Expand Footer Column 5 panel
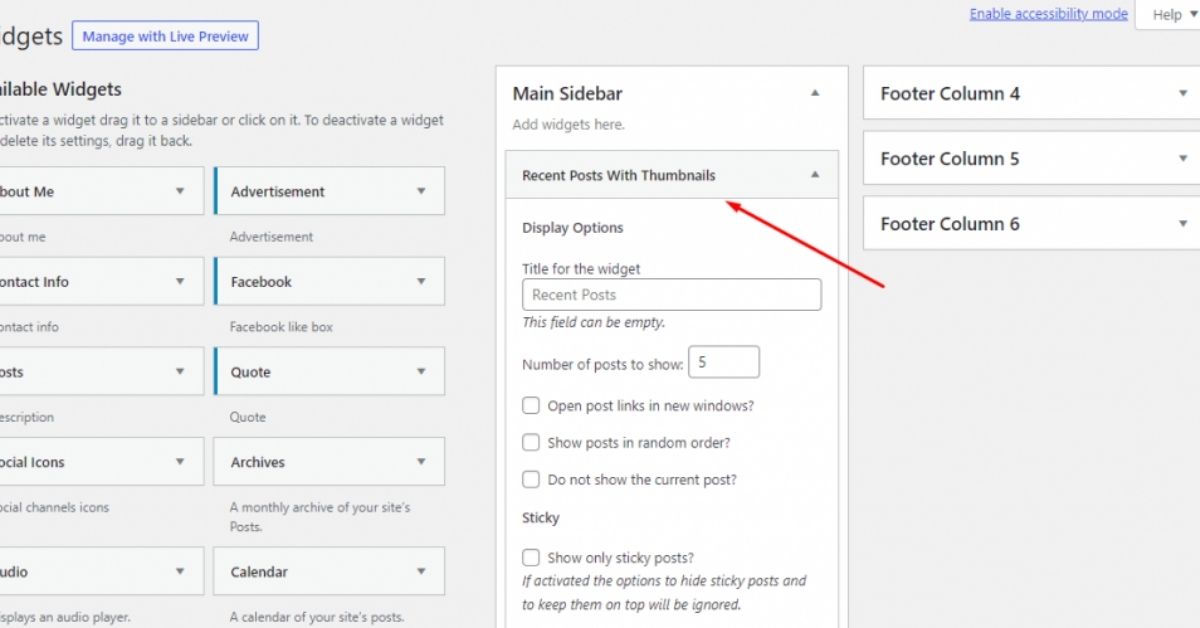Viewport: 1200px width, 628px height. click(x=1183, y=158)
